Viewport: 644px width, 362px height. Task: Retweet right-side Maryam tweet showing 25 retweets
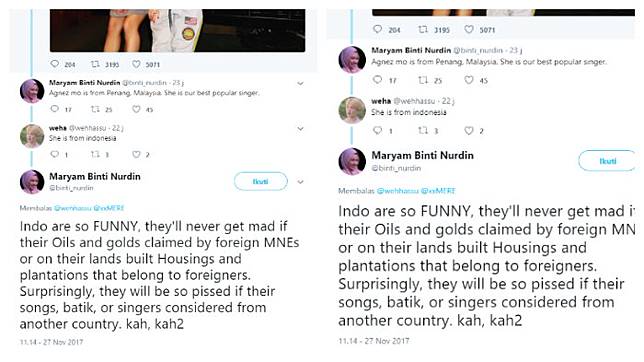(423, 80)
